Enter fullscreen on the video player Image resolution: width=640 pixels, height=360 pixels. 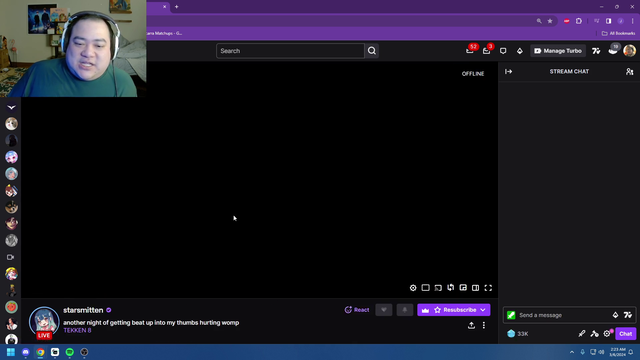tap(488, 288)
